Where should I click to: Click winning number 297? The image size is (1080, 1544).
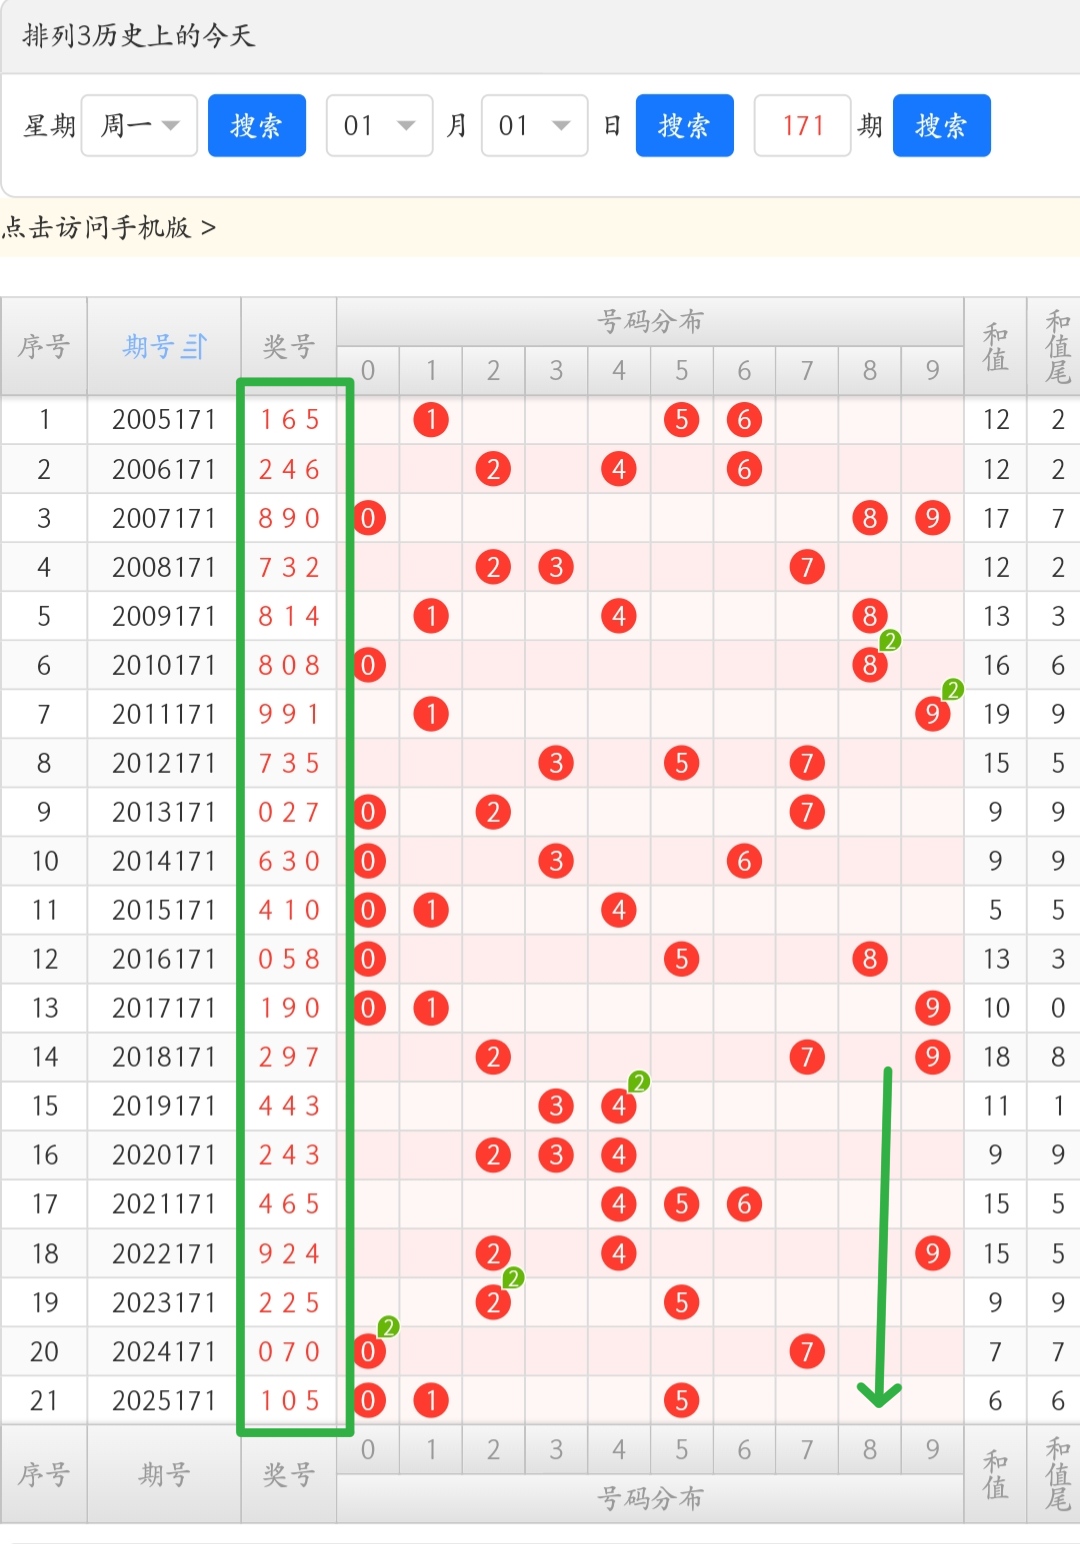click(289, 1057)
